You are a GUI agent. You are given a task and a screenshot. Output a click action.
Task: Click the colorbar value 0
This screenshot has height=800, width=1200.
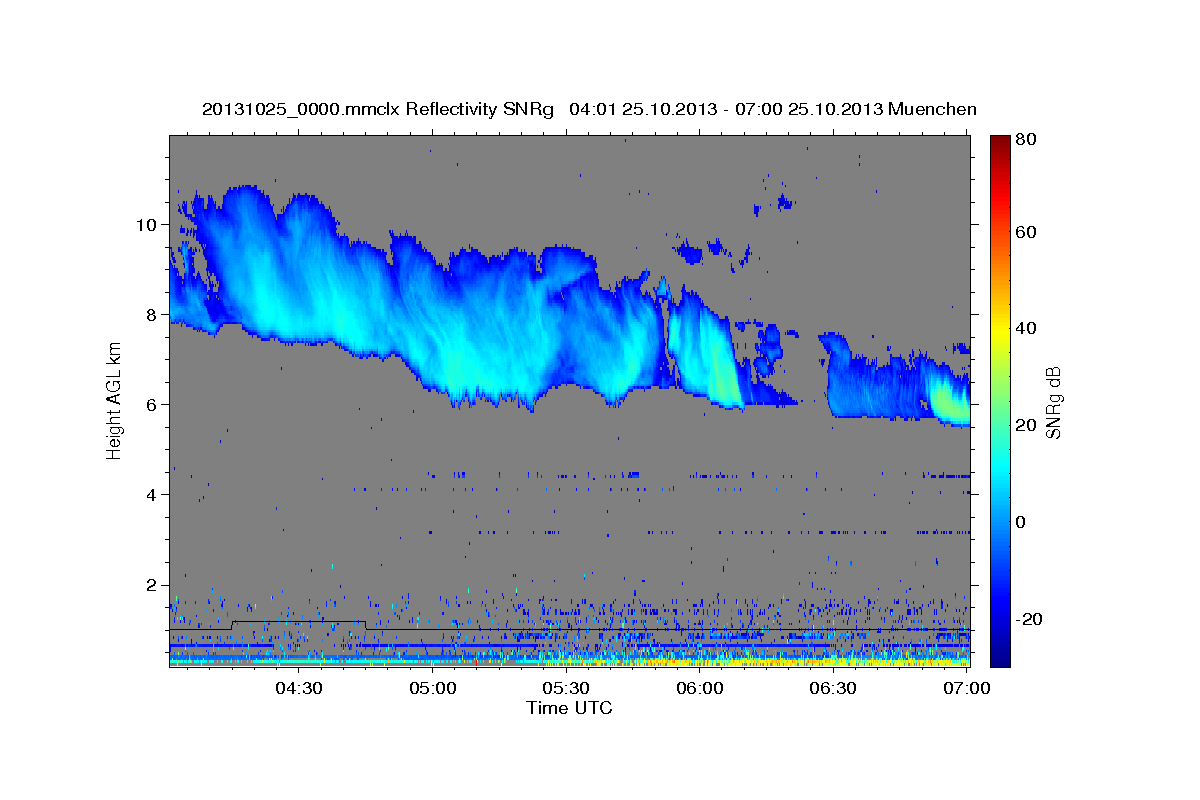pos(1020,522)
